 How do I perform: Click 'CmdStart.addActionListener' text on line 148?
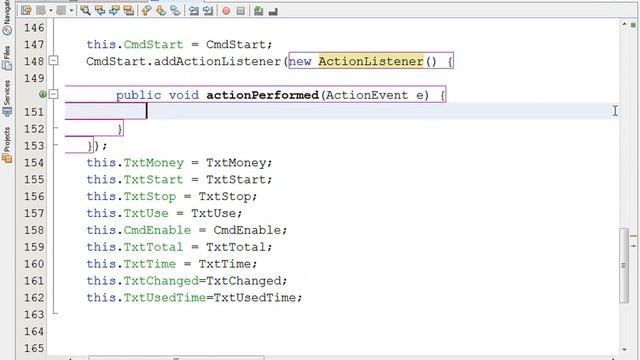click(183, 61)
